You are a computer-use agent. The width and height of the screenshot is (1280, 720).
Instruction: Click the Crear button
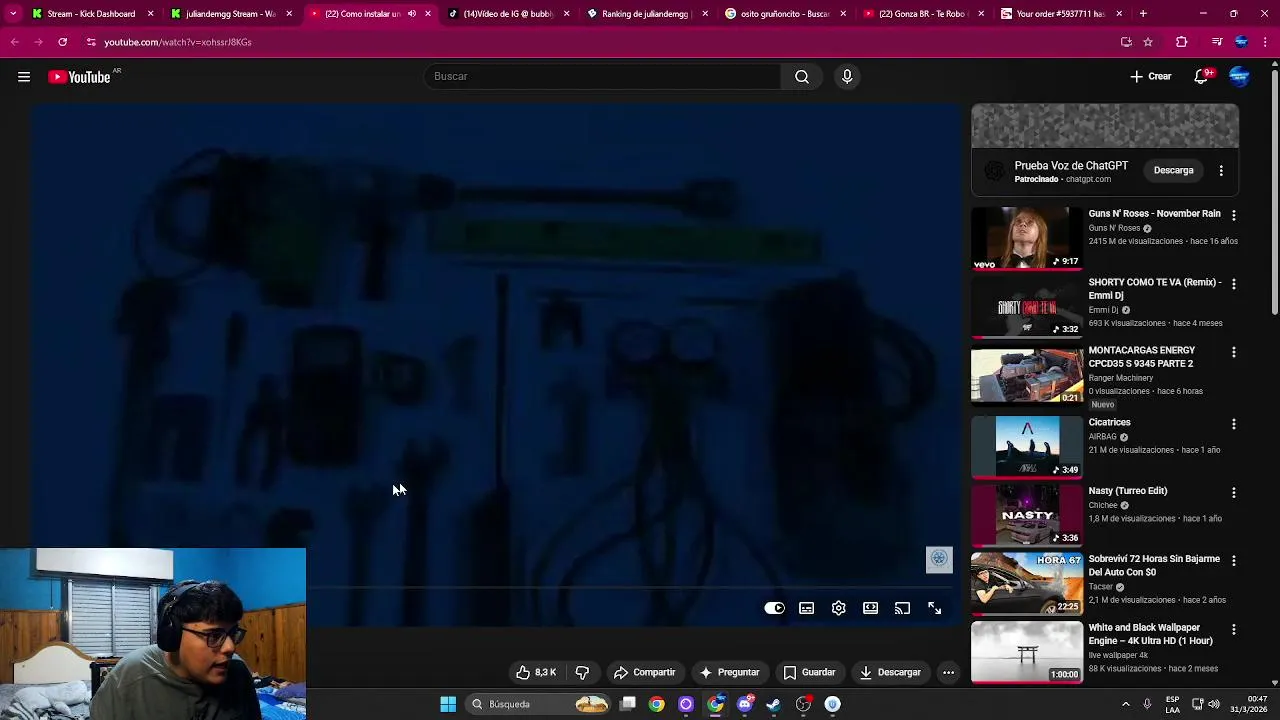pos(1150,77)
